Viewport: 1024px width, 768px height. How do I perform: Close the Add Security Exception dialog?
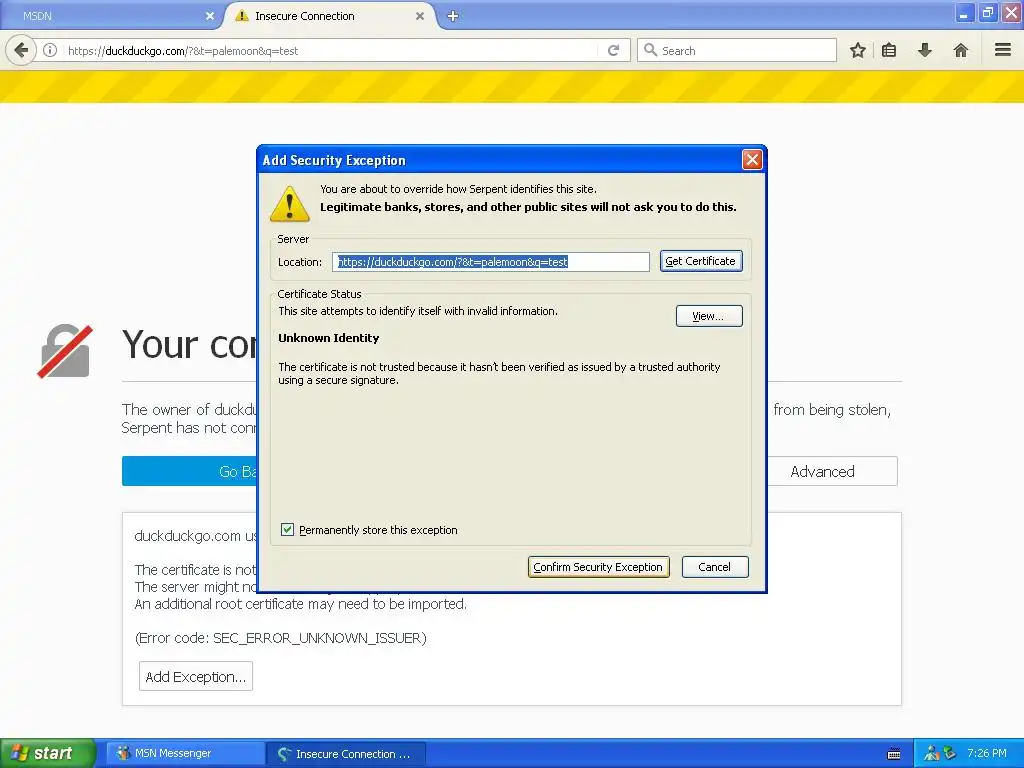[x=752, y=159]
